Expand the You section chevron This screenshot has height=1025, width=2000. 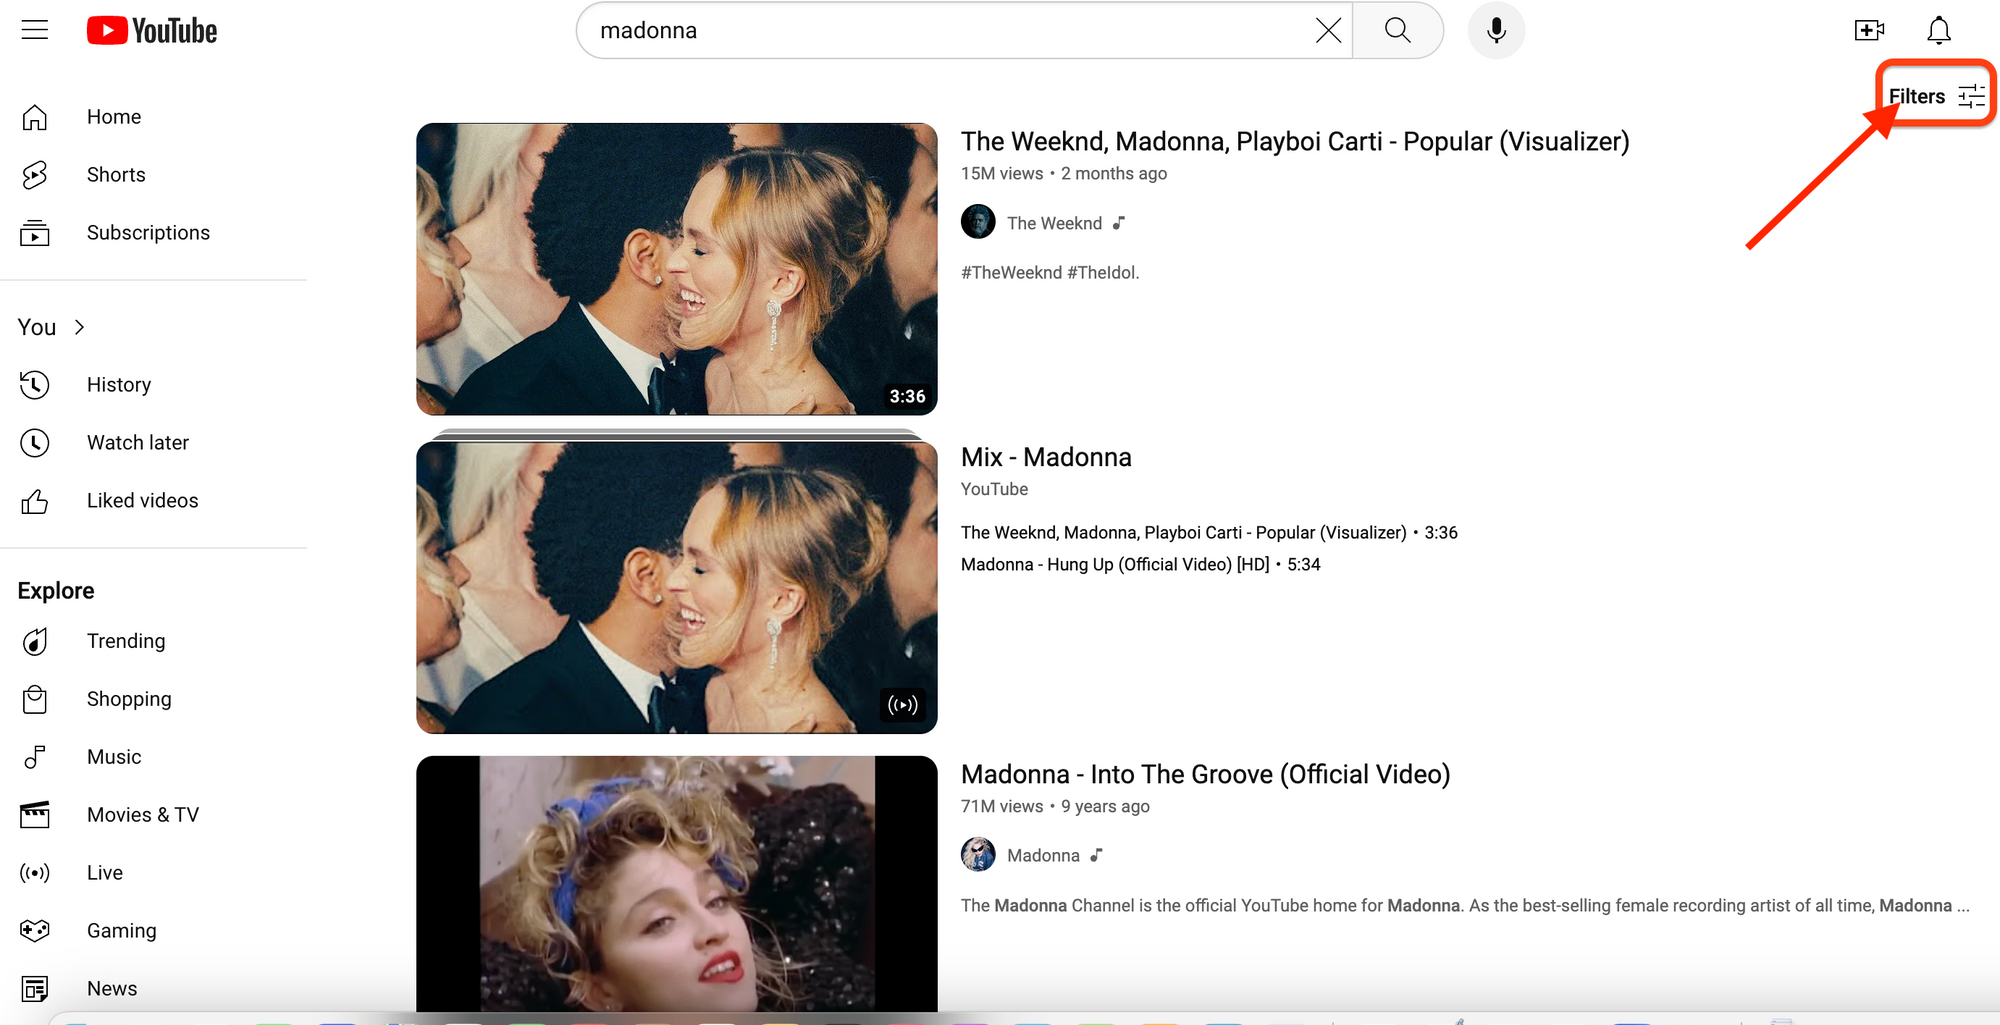(80, 327)
